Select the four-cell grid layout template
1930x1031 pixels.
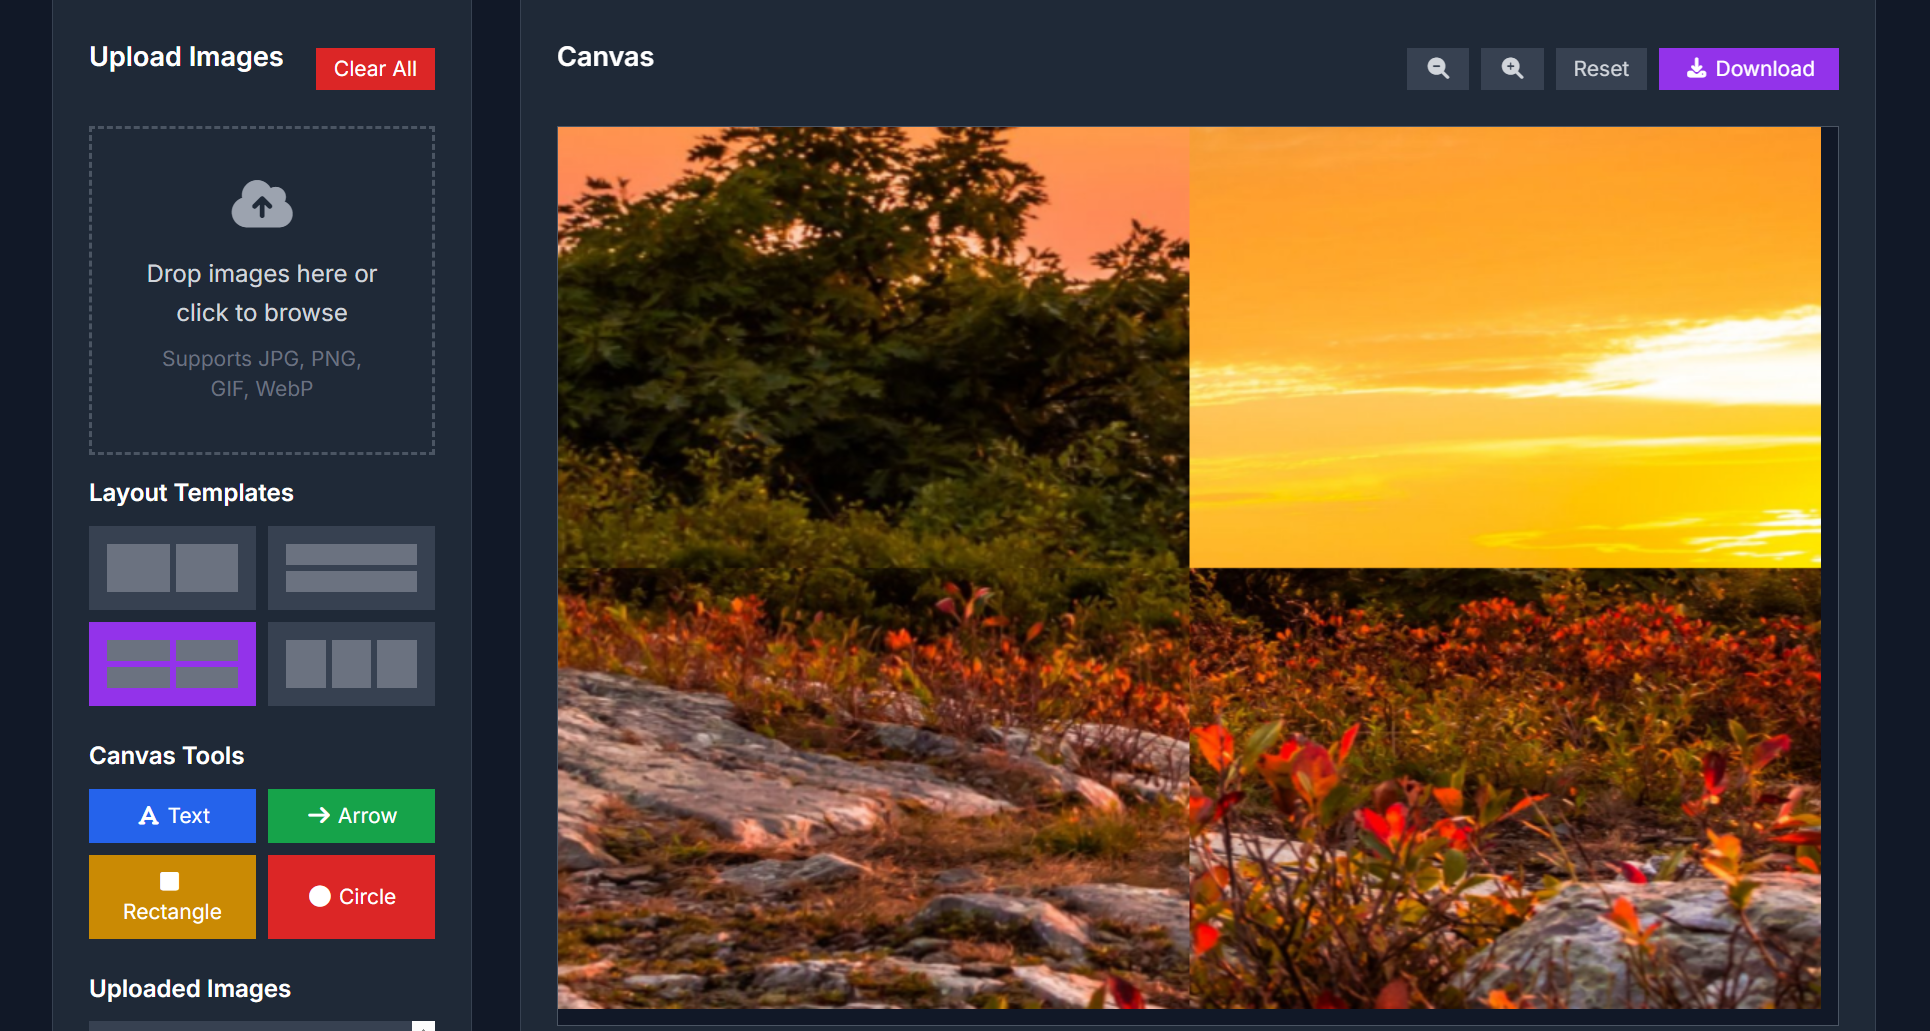(172, 664)
